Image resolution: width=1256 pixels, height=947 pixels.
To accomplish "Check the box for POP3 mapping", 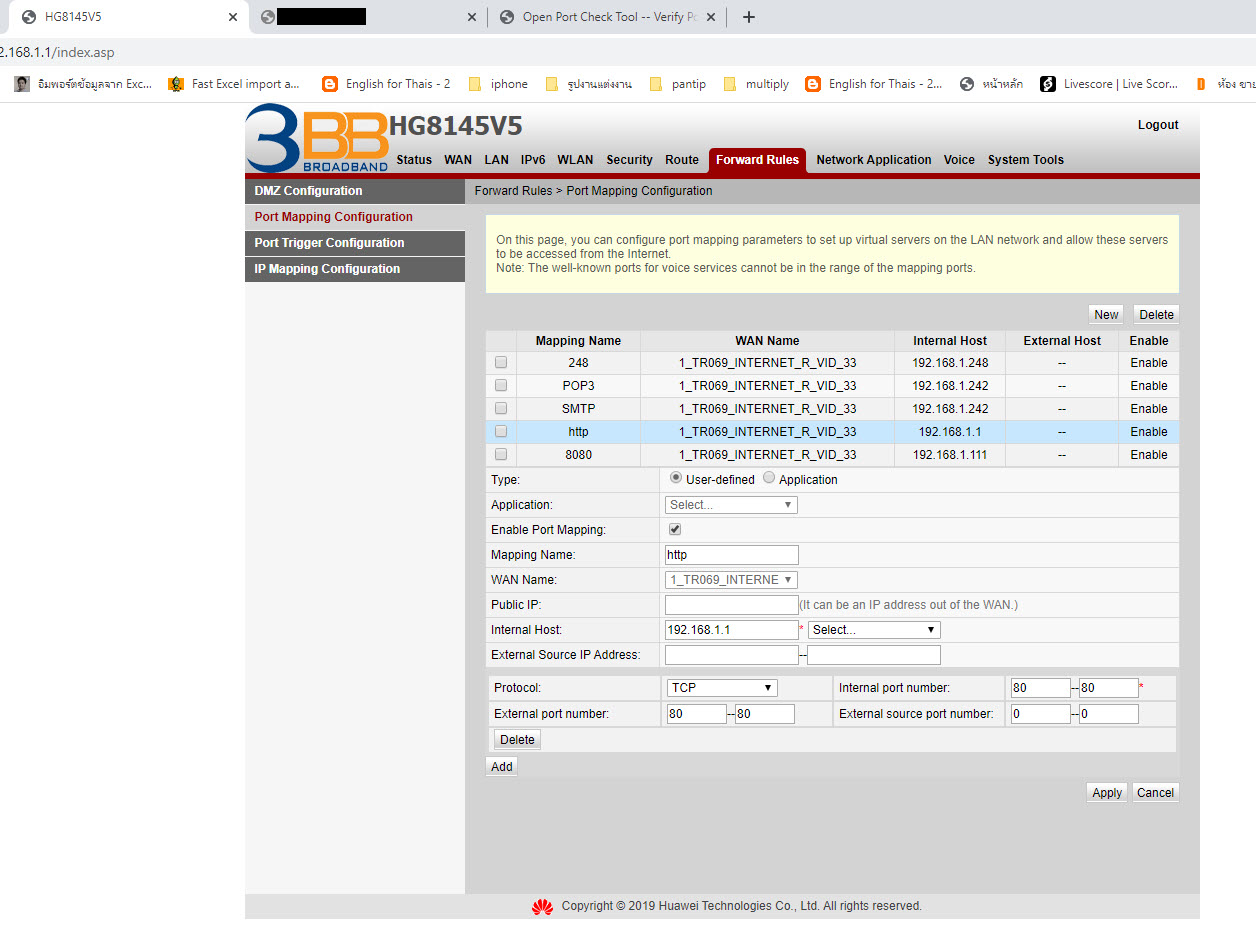I will click(501, 385).
